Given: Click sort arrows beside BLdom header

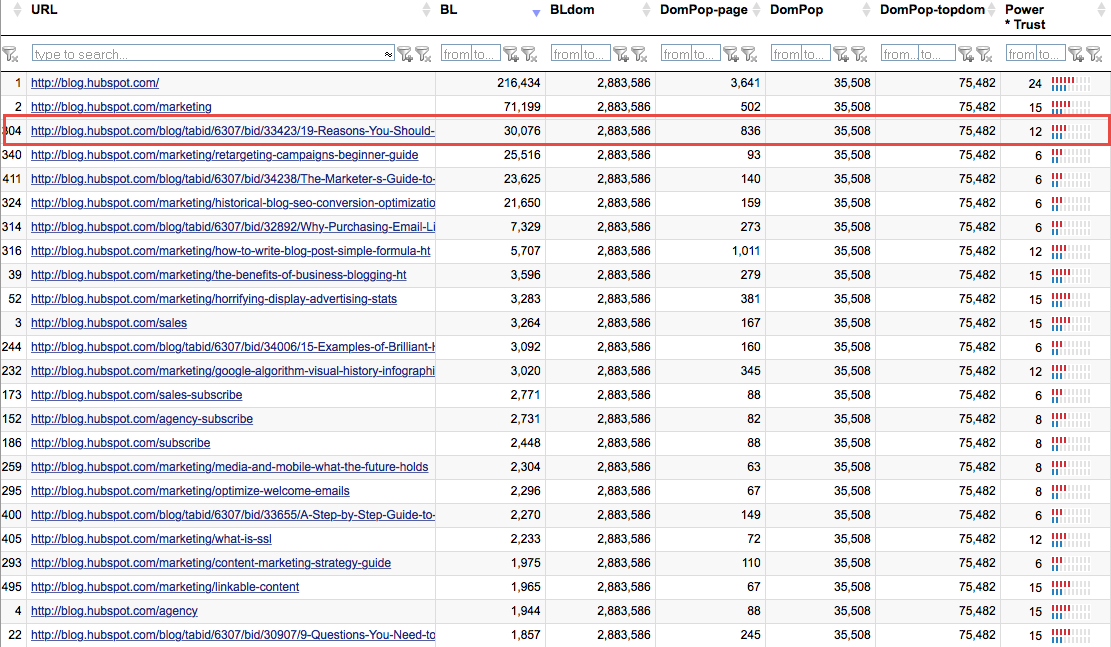Looking at the screenshot, I should coord(646,10).
